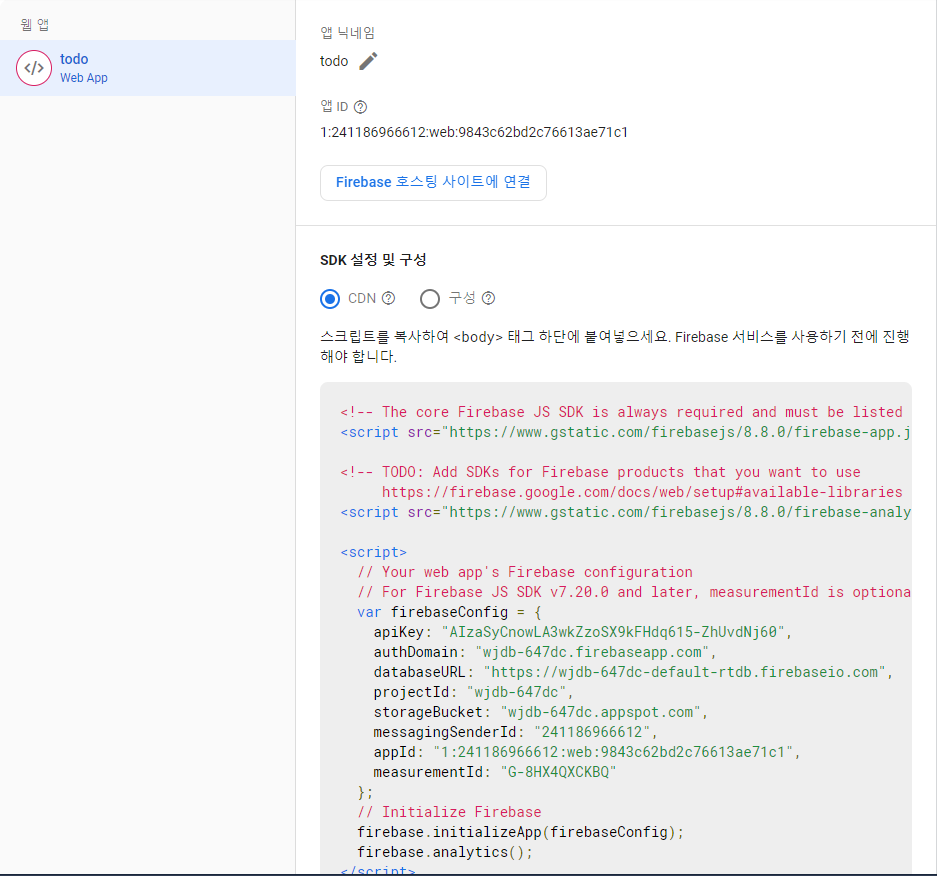Click the TODO Add SDKs comment line
This screenshot has height=876, width=937.
[601, 472]
